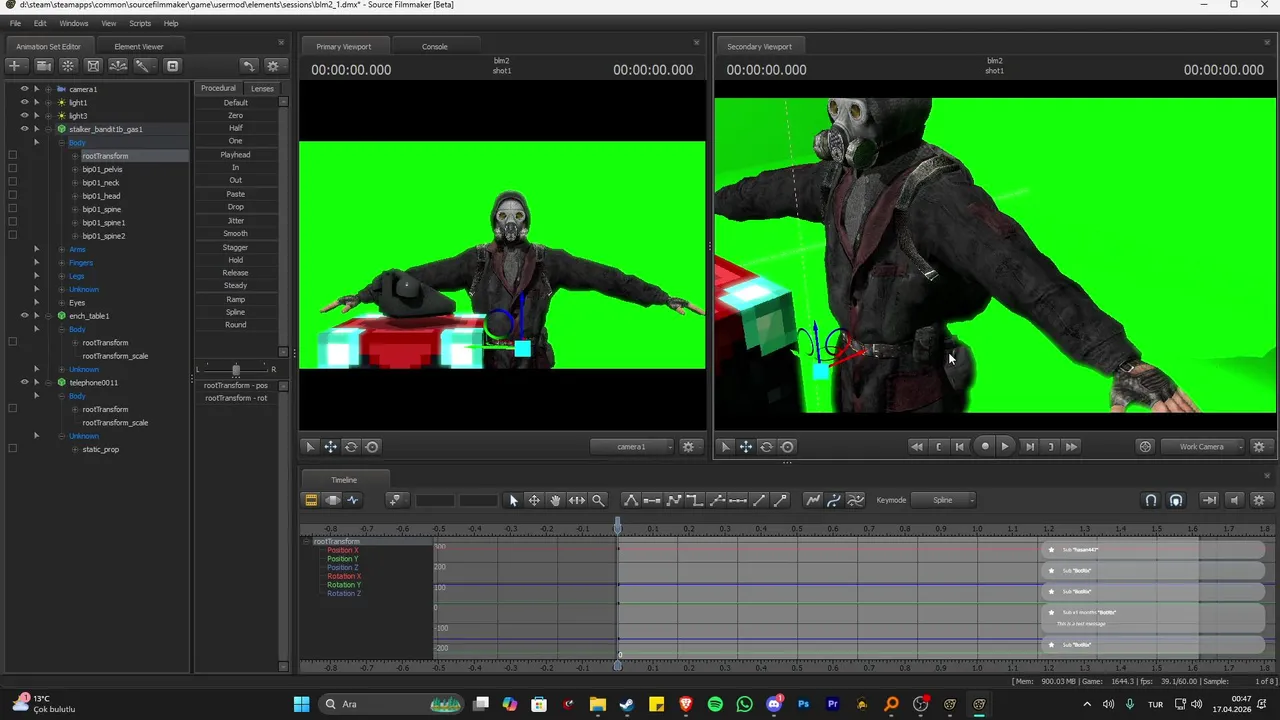Apply the Default procedural preset
The height and width of the screenshot is (720, 1280).
coord(236,102)
